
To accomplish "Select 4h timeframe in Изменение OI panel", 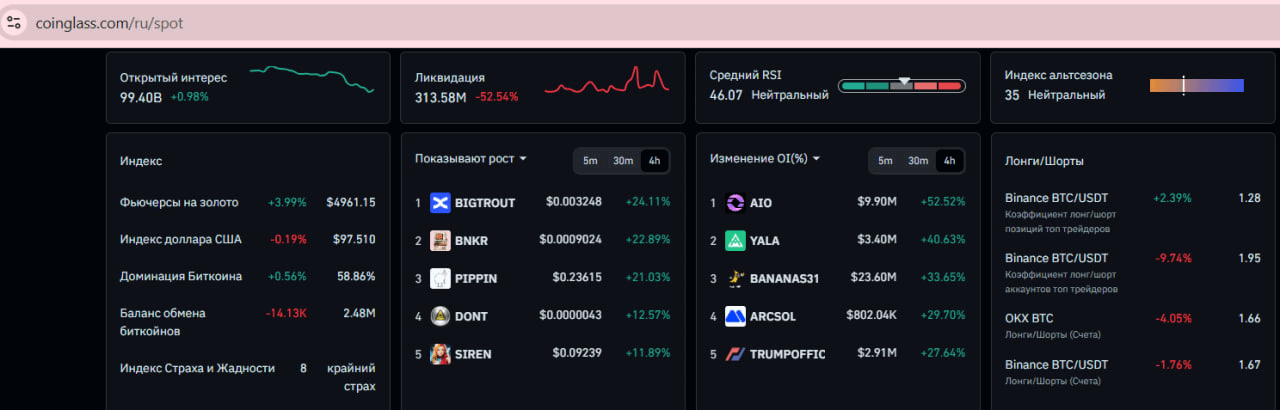I will 949,160.
